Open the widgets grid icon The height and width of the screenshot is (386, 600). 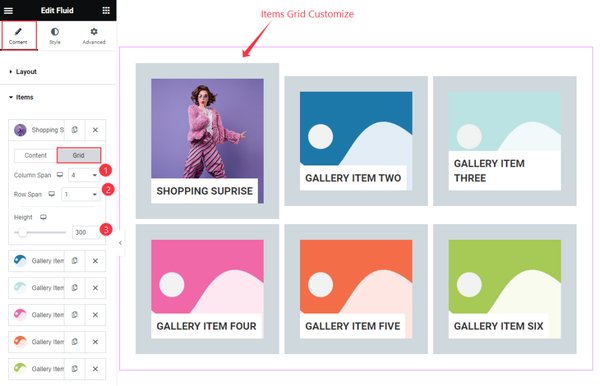coord(106,11)
